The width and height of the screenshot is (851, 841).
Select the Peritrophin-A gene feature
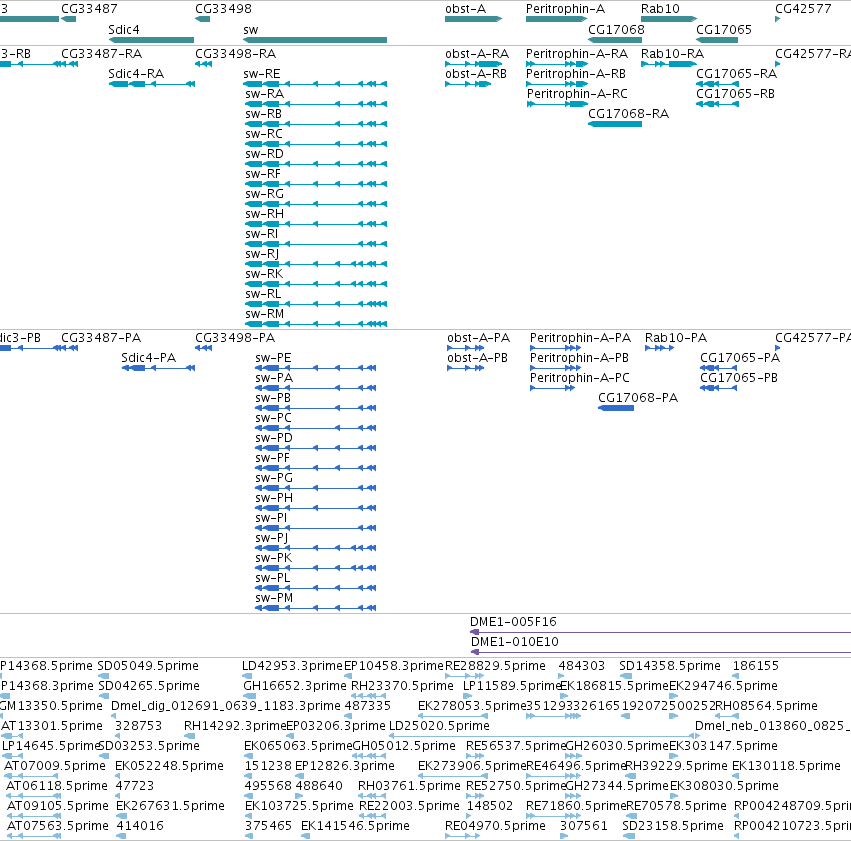click(556, 19)
